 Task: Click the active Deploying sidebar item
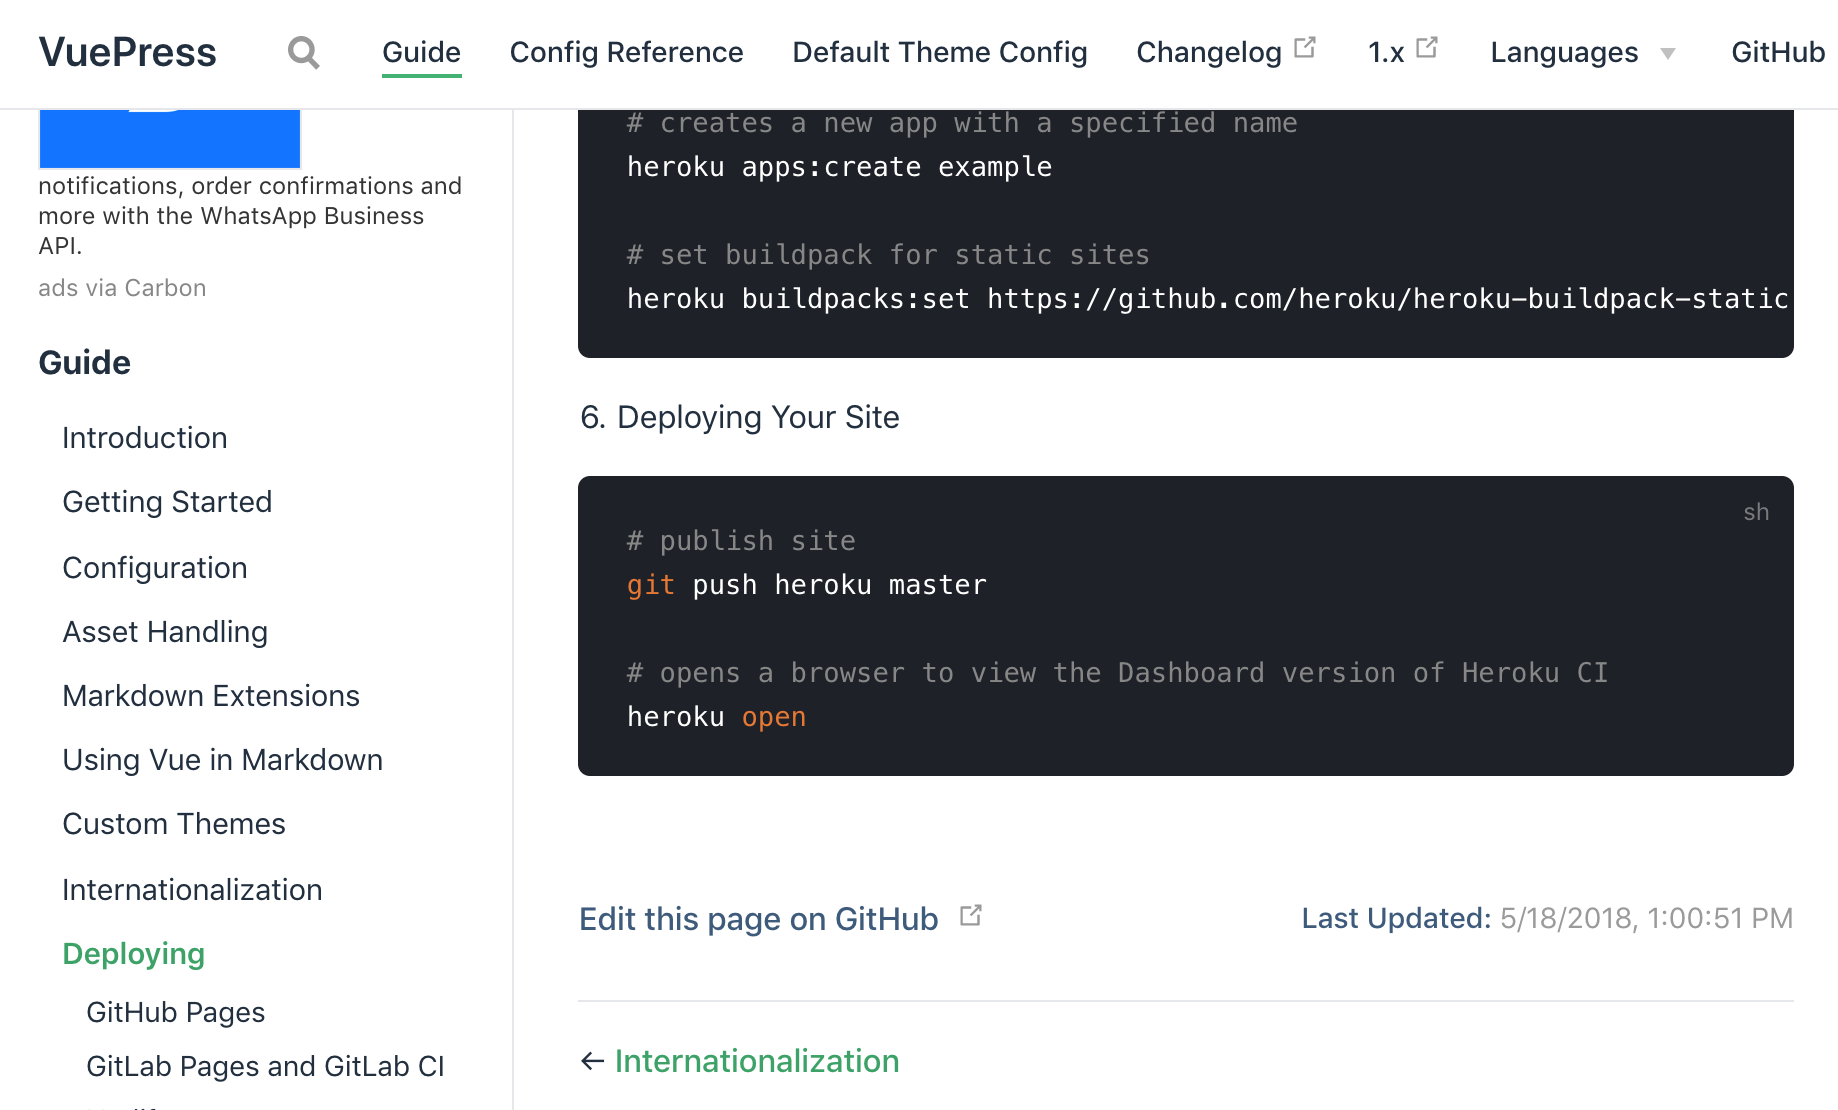click(133, 954)
